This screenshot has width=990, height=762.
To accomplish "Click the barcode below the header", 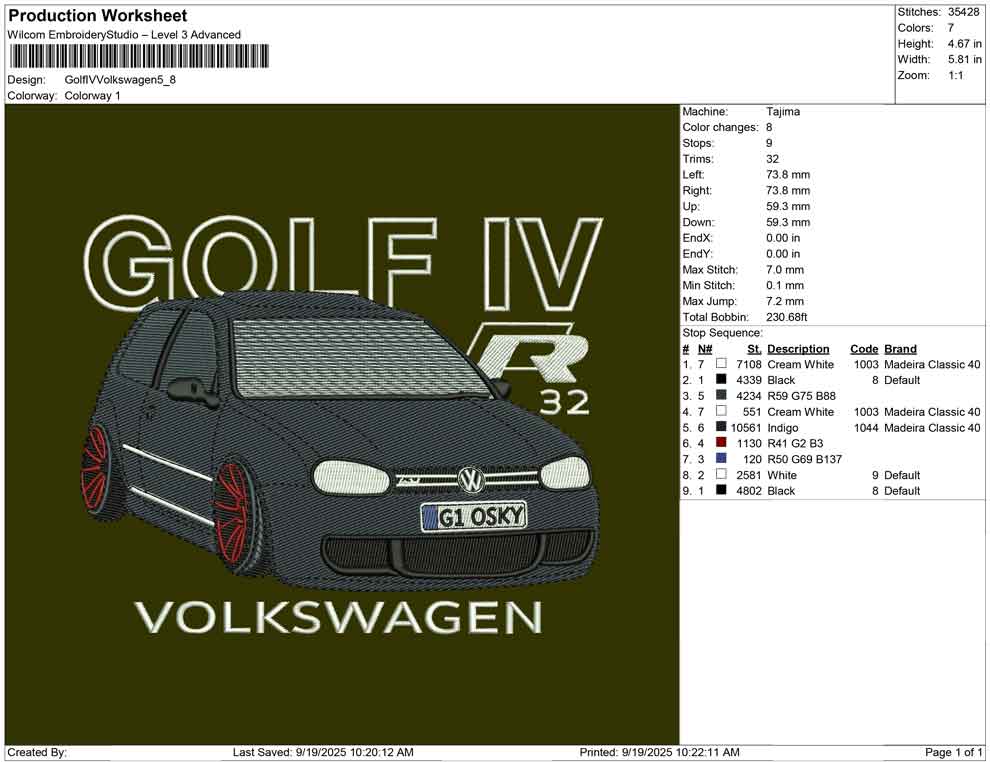I will pos(139,56).
